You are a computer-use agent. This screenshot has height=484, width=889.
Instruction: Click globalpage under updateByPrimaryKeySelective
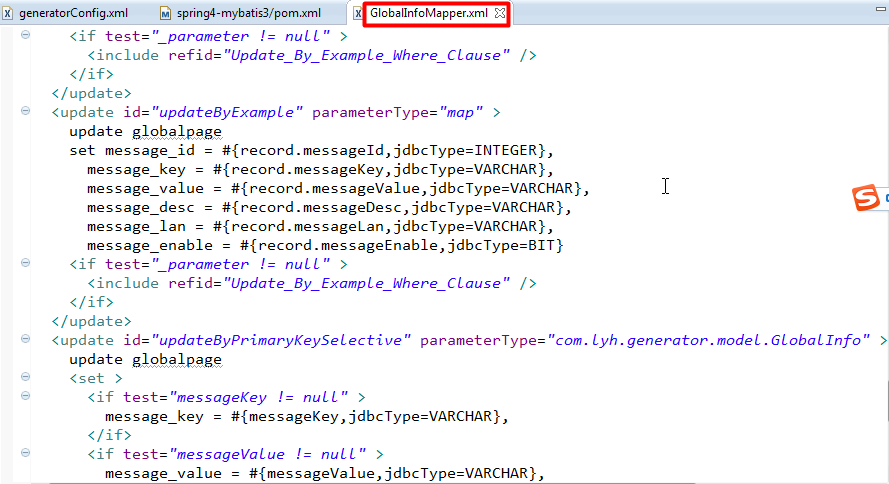click(x=177, y=359)
